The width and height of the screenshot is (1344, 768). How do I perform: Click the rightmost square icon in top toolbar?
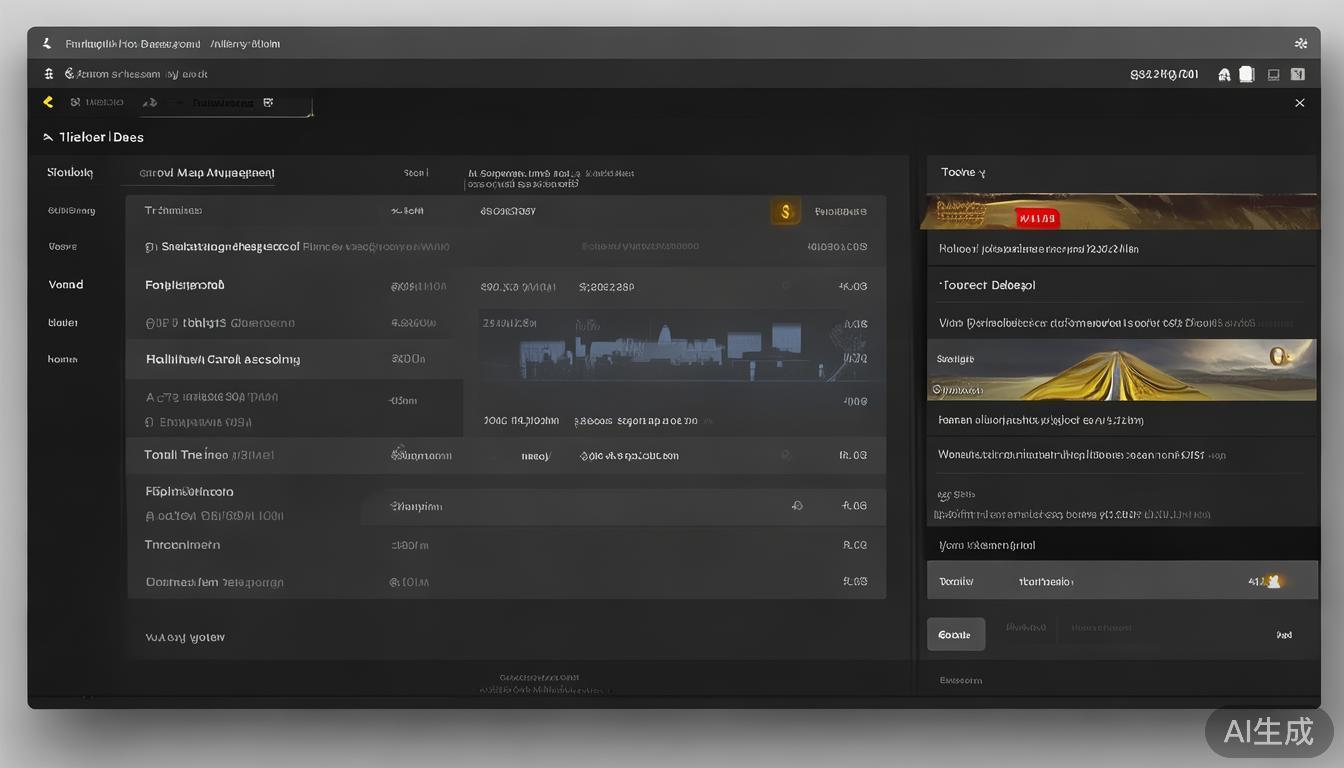[1298, 74]
